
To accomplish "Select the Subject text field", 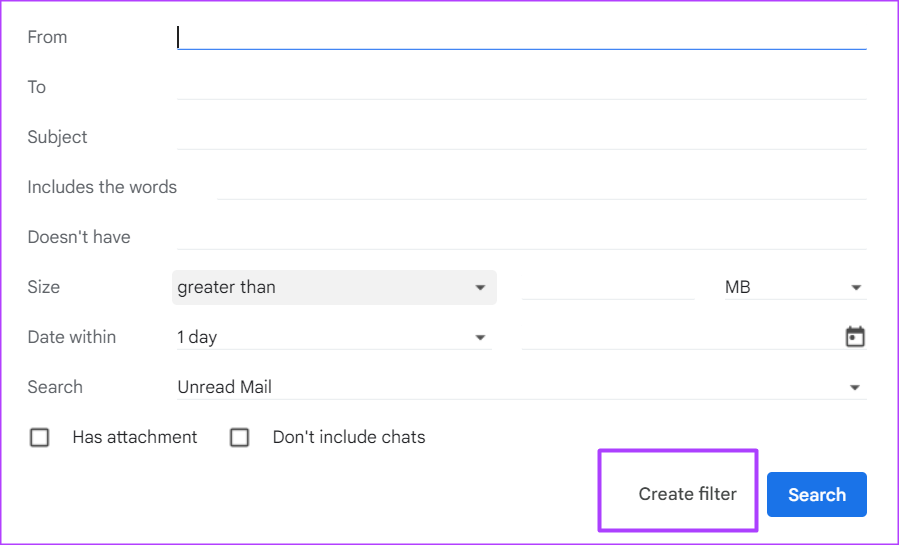I will [x=520, y=137].
